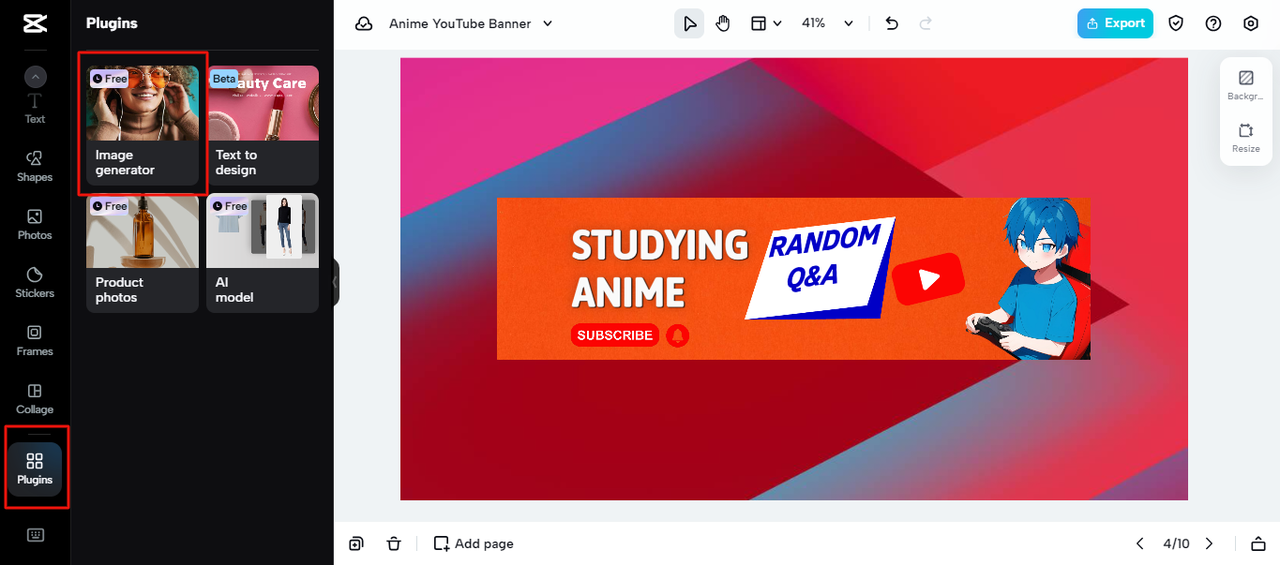Viewport: 1280px width, 565px height.
Task: Select the STUDYING ANIME text on canvas
Action: tap(659, 268)
